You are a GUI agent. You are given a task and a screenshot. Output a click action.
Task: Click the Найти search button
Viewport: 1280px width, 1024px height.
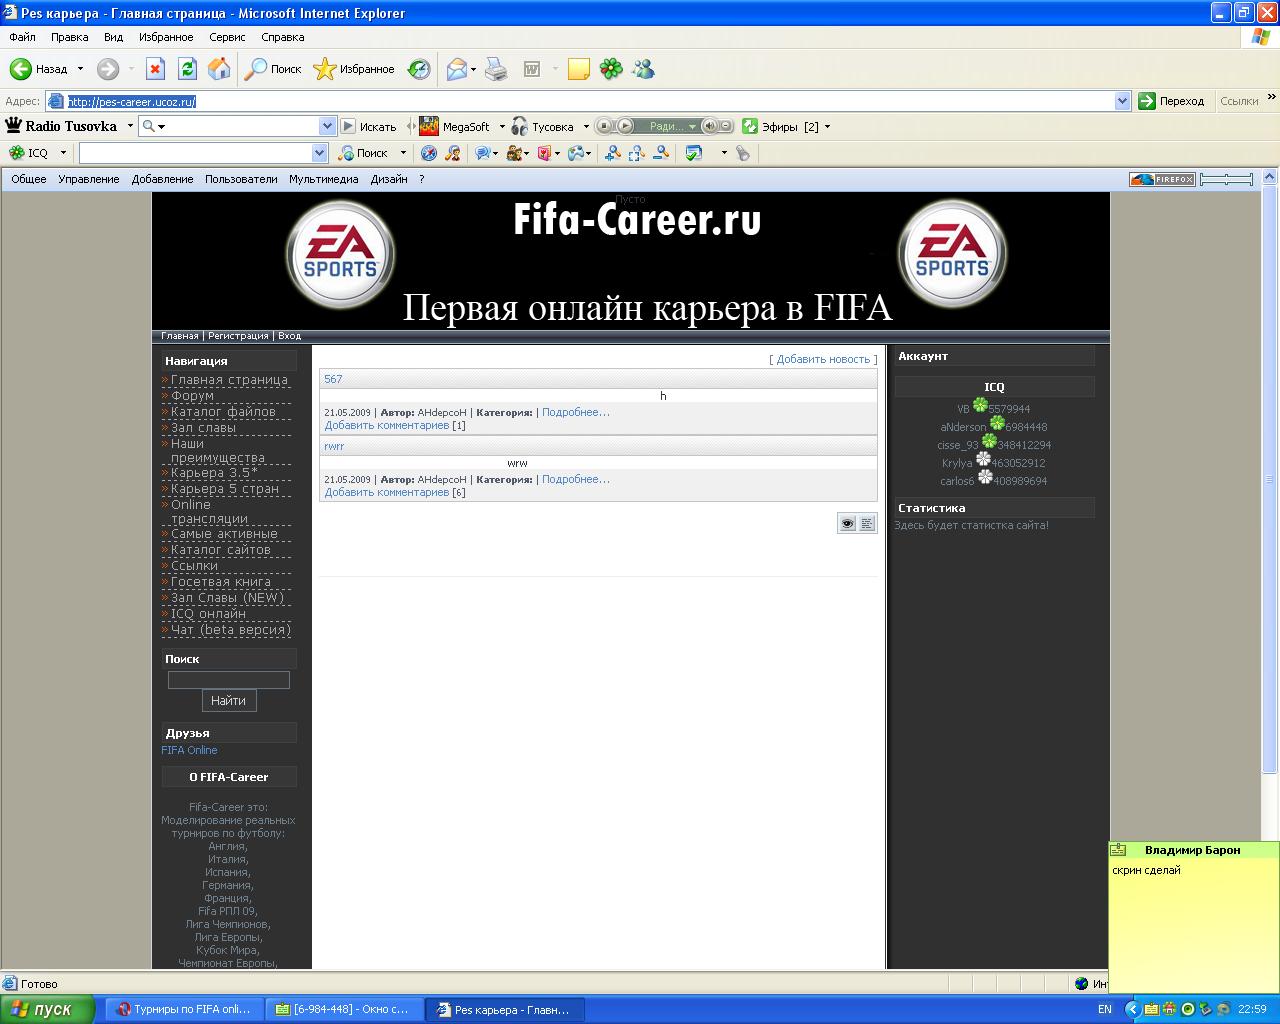[x=229, y=701]
